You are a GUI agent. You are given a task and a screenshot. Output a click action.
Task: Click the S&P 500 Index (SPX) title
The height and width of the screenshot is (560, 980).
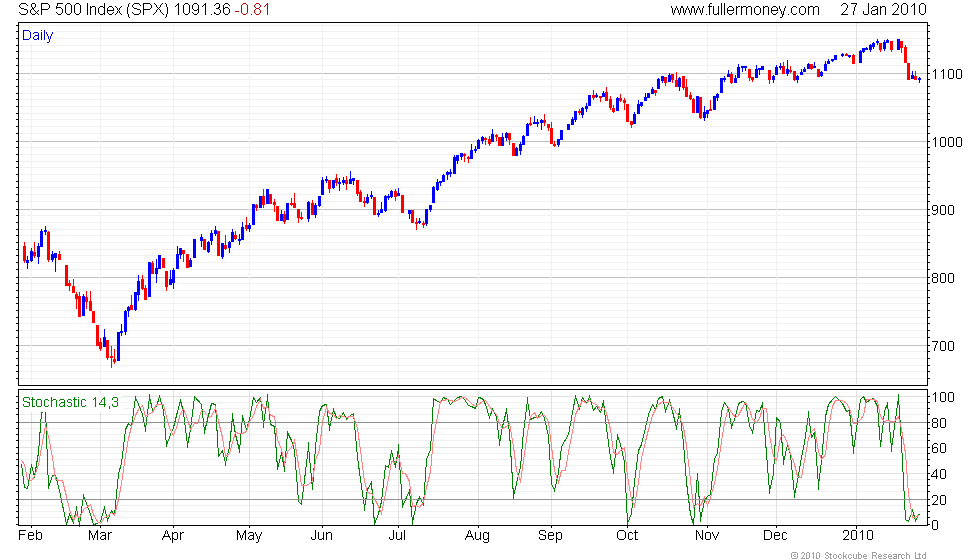93,9
